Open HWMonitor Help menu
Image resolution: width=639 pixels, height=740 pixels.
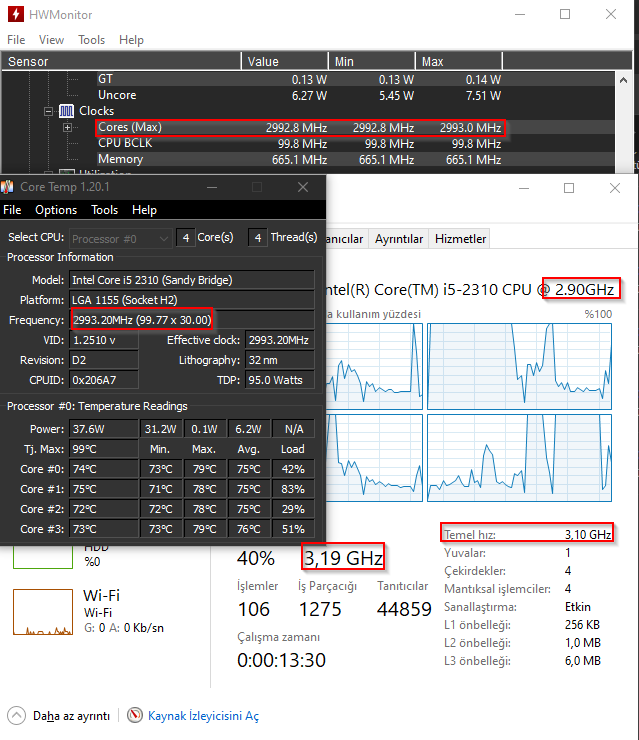(x=131, y=40)
